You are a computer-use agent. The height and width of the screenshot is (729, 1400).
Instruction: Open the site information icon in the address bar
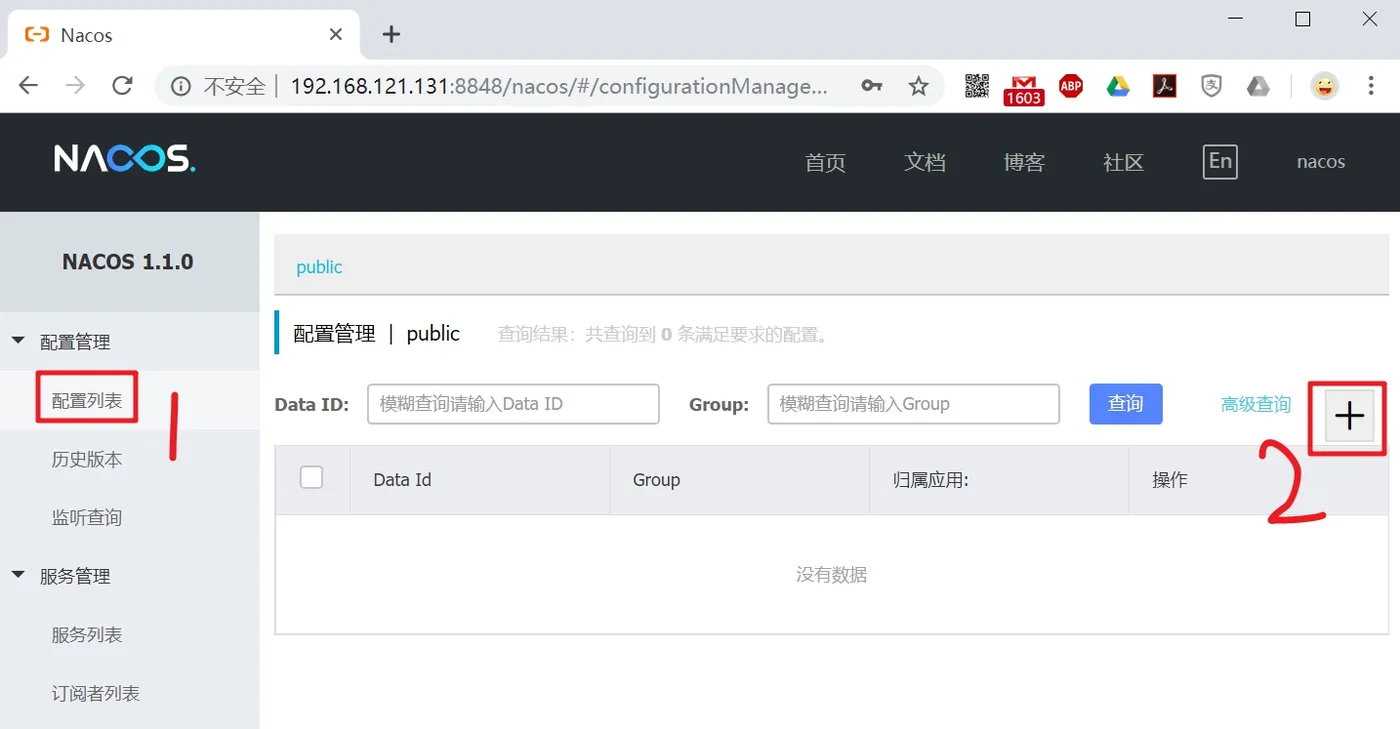tap(181, 87)
